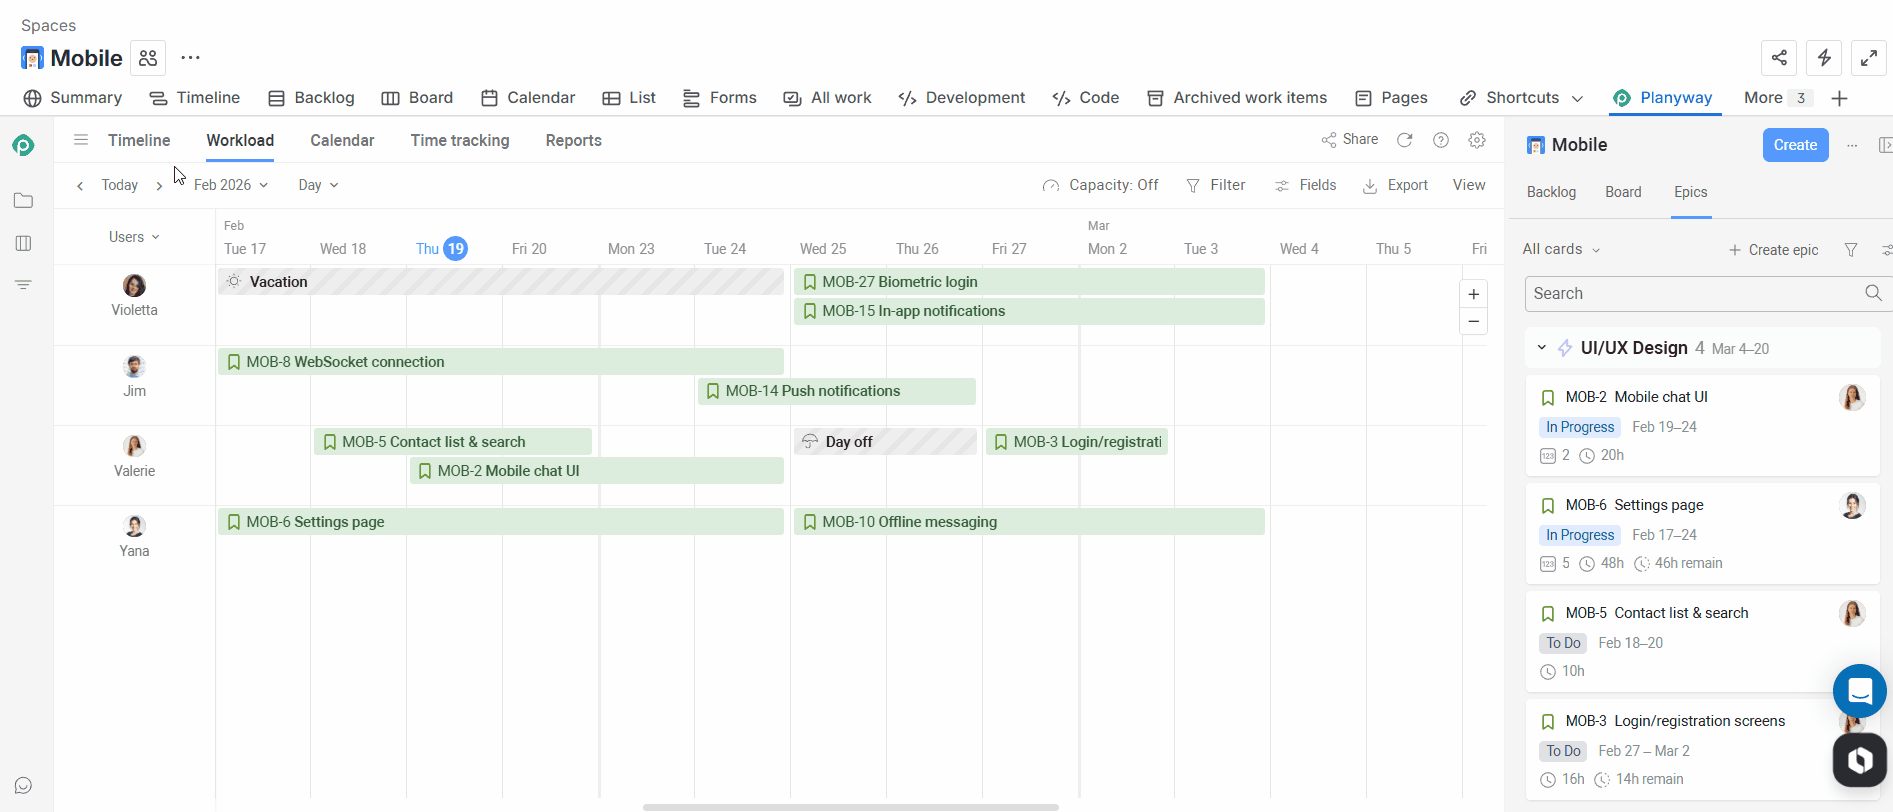Open the Reports tab
Image resolution: width=1893 pixels, height=812 pixels.
573,140
